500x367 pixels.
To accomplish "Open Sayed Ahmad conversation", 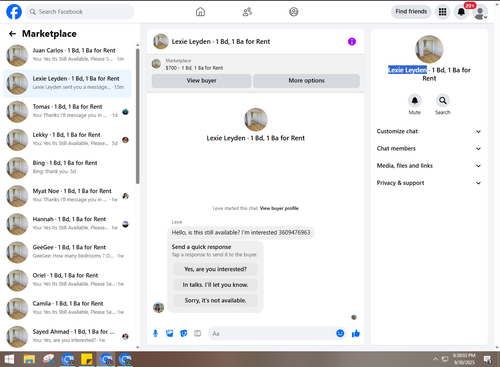I will (x=67, y=337).
